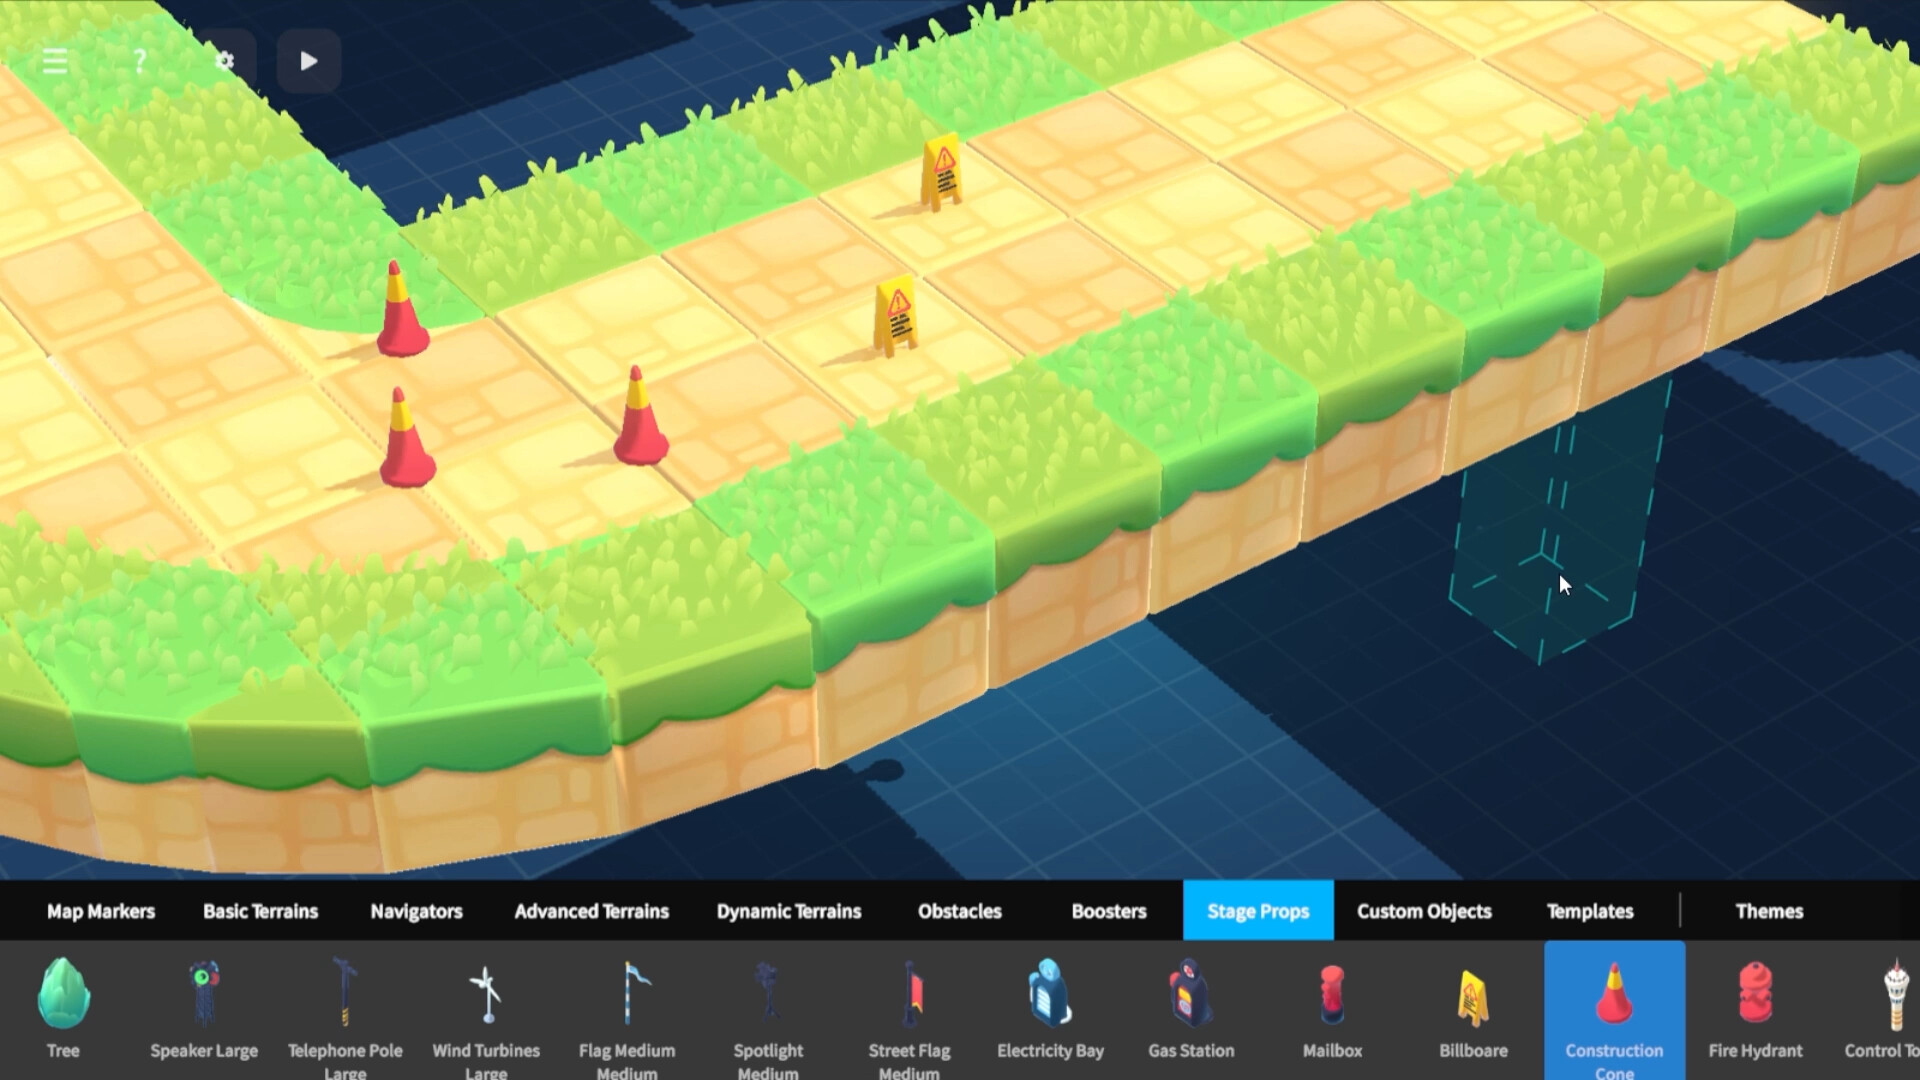Viewport: 1920px width, 1080px height.
Task: Click the help question mark
Action: [139, 61]
